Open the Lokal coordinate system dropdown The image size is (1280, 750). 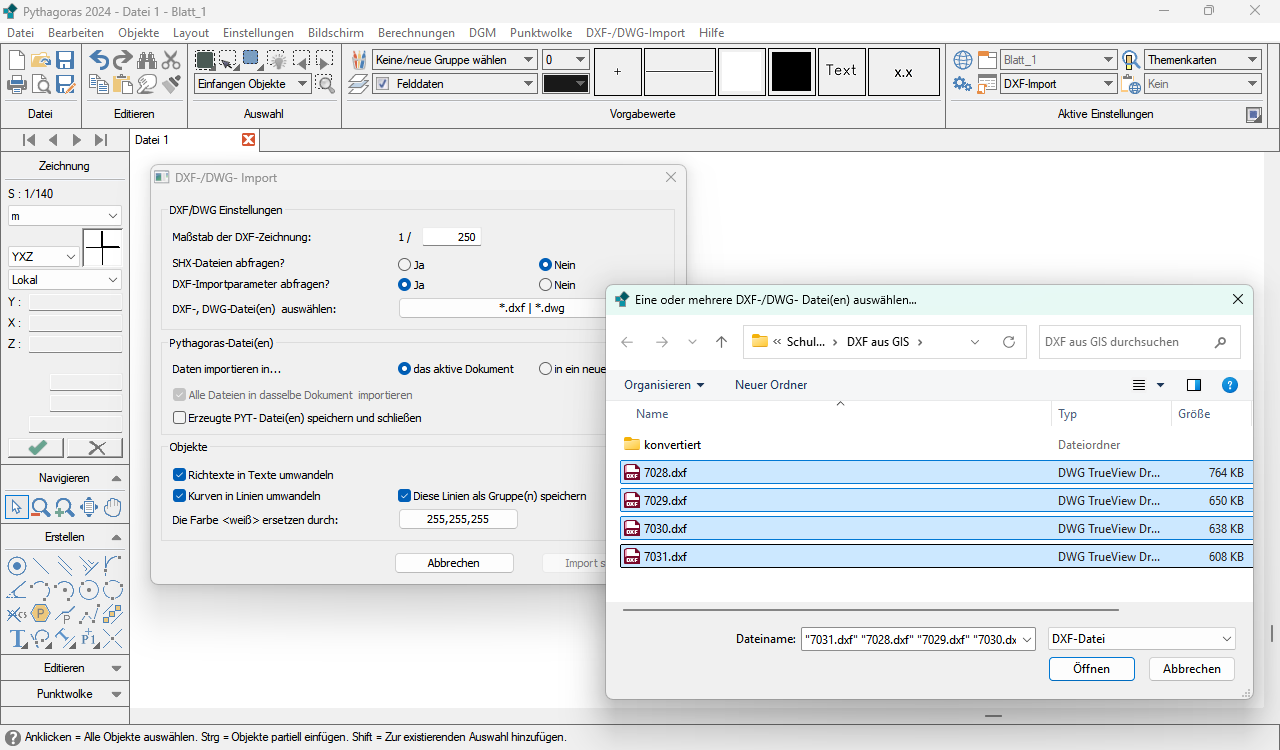pos(65,280)
